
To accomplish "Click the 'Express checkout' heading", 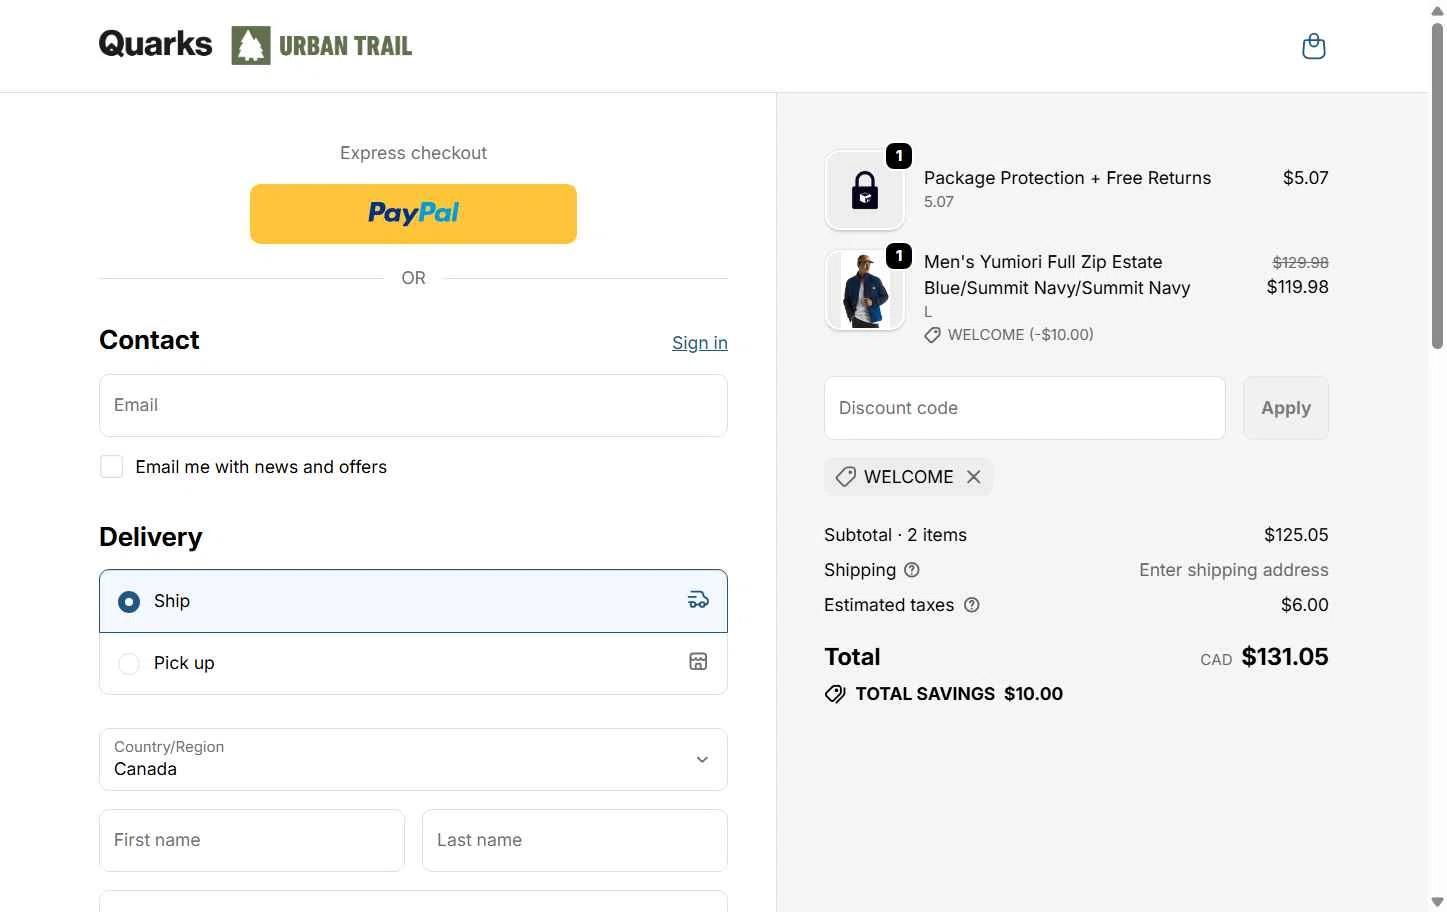I will pos(413,153).
